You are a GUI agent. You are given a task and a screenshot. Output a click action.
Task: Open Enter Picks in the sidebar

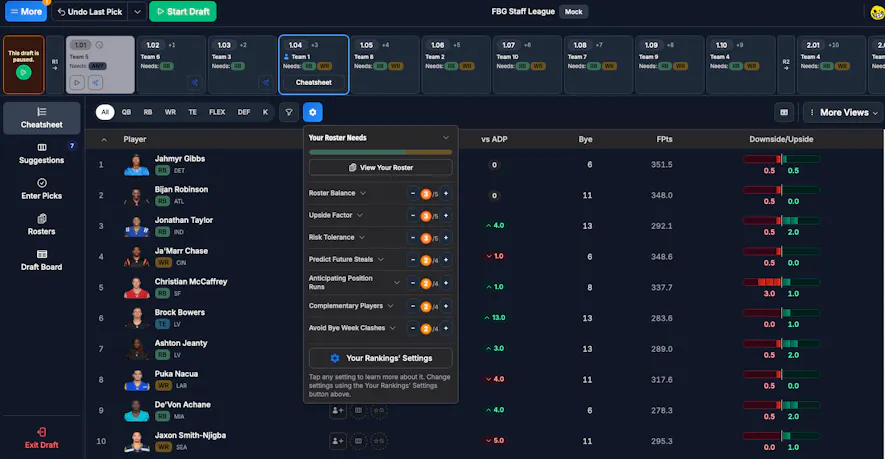point(42,189)
